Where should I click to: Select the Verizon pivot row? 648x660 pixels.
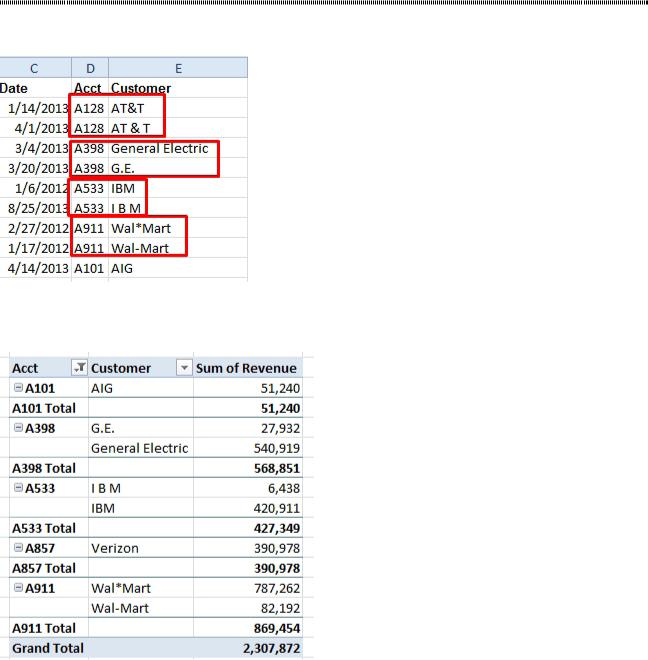click(156, 548)
